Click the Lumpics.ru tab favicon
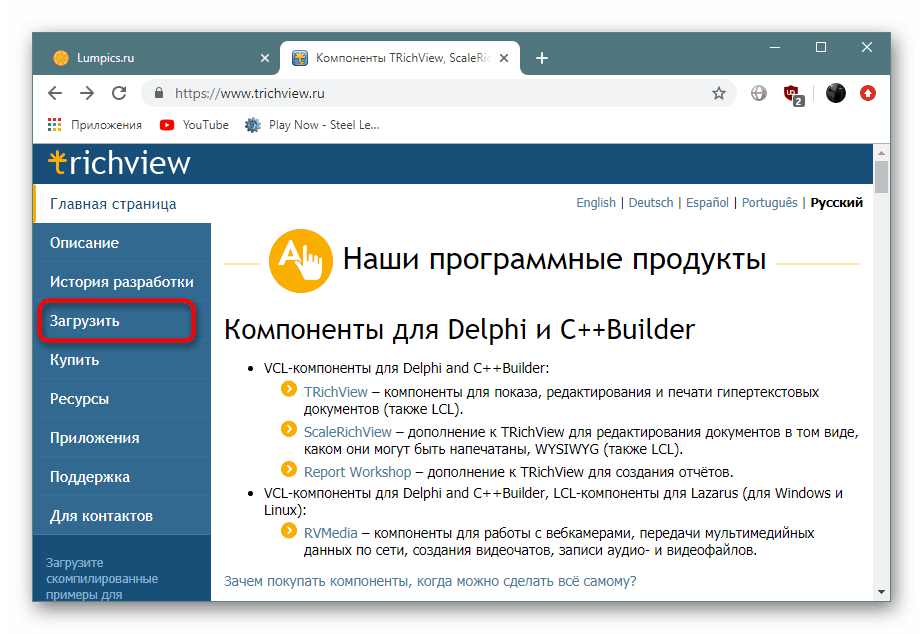 tap(61, 58)
